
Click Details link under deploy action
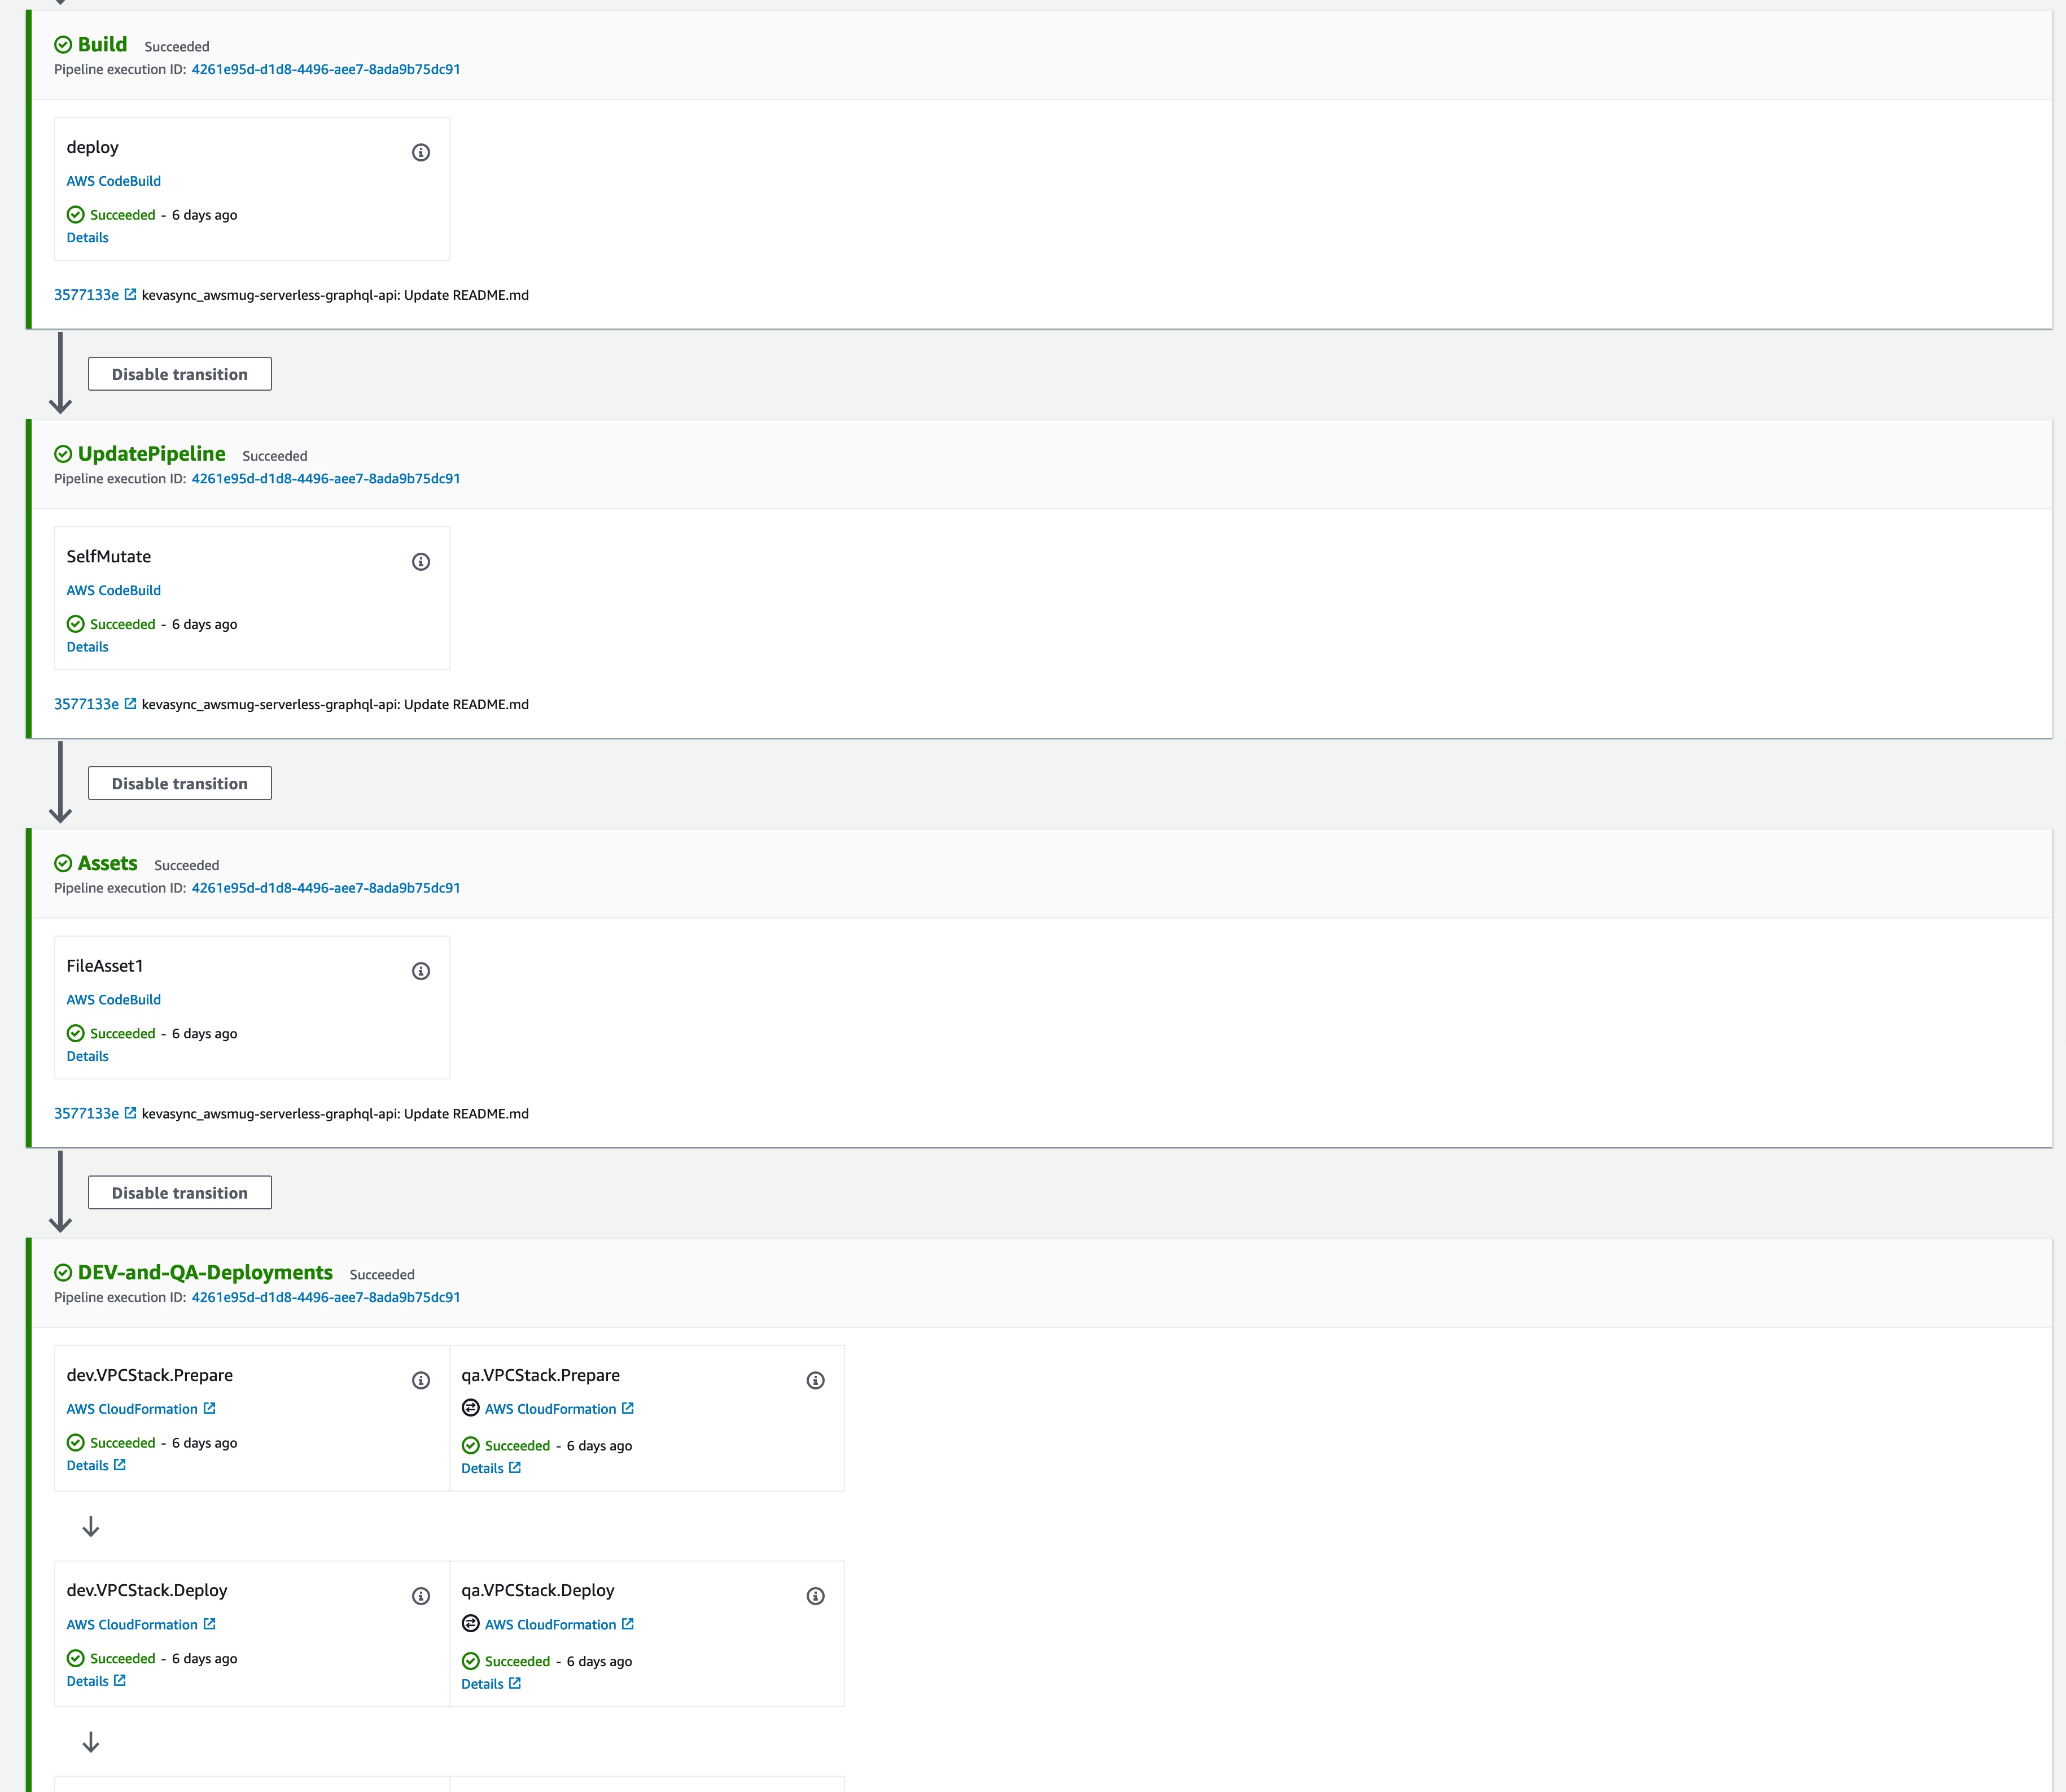87,238
